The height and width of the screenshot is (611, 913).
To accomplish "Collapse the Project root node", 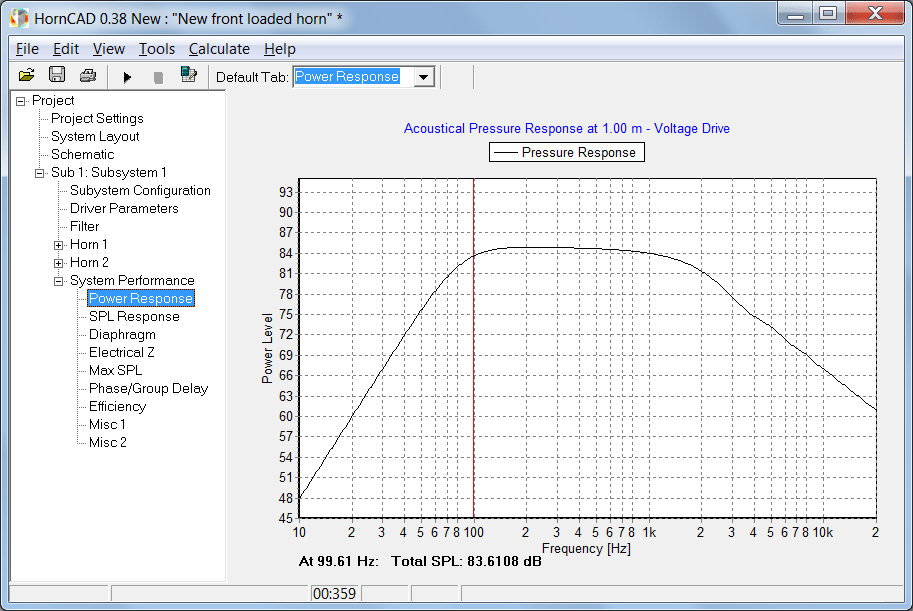I will coord(21,101).
